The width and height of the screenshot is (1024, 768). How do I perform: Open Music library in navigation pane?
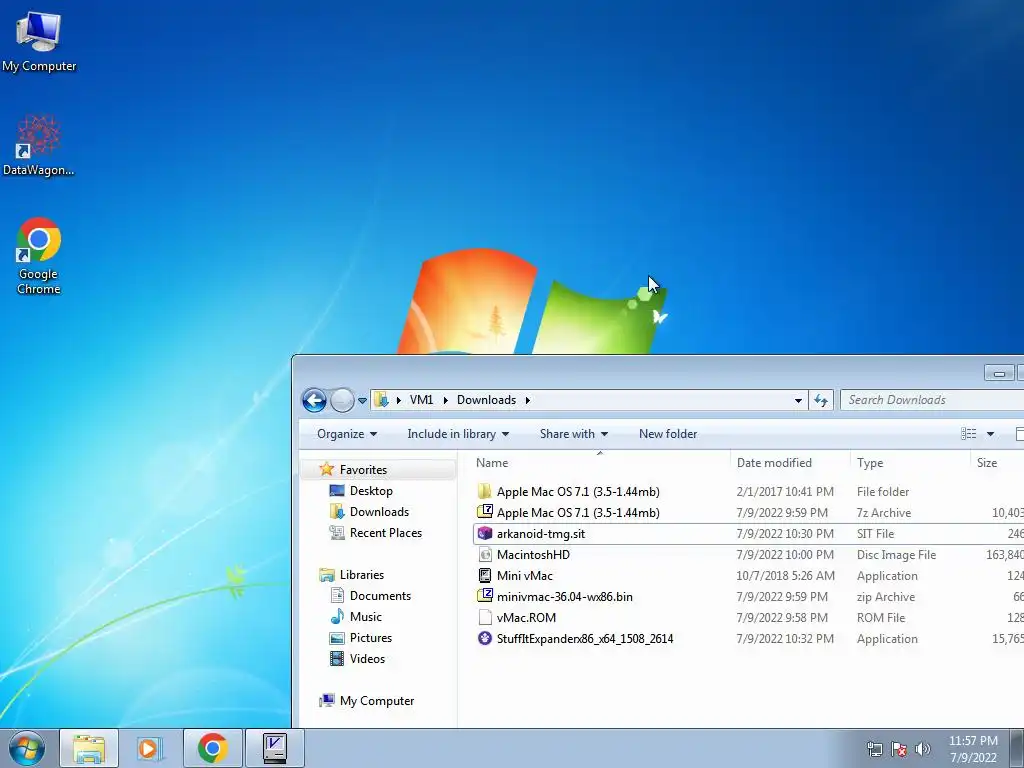(x=365, y=616)
